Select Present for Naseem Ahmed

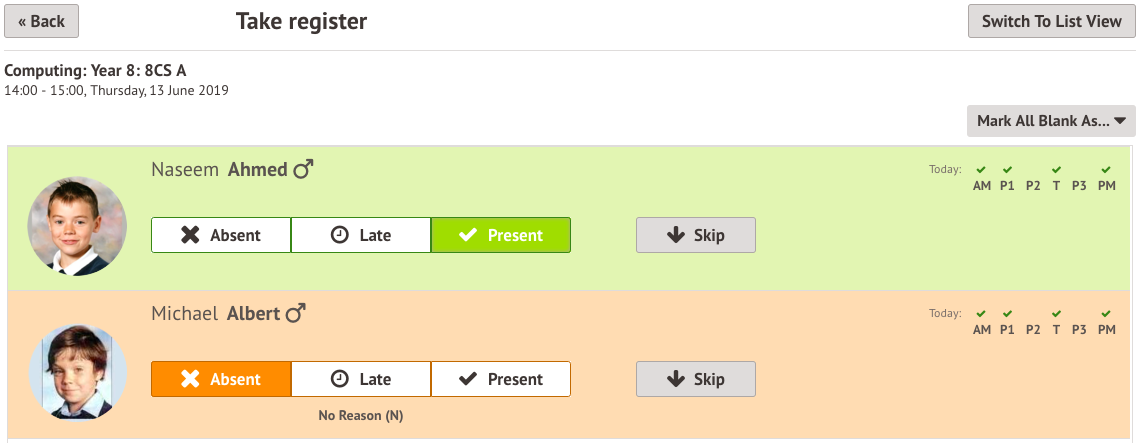[x=501, y=235]
